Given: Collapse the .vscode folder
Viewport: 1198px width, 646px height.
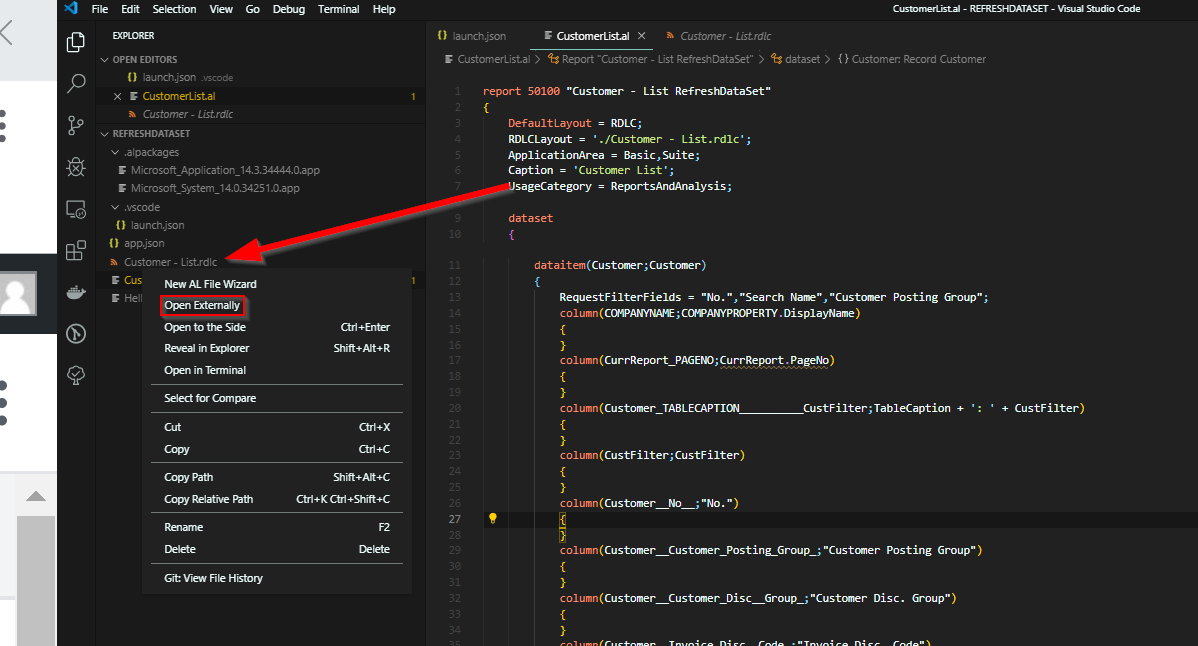Looking at the screenshot, I should [x=115, y=208].
